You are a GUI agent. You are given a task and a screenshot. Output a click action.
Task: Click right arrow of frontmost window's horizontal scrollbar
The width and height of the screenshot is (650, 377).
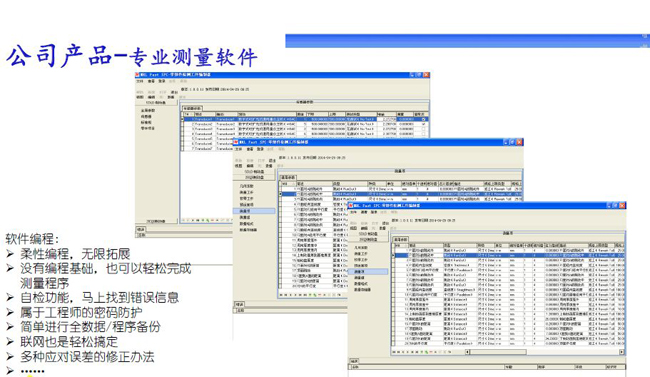click(x=622, y=352)
